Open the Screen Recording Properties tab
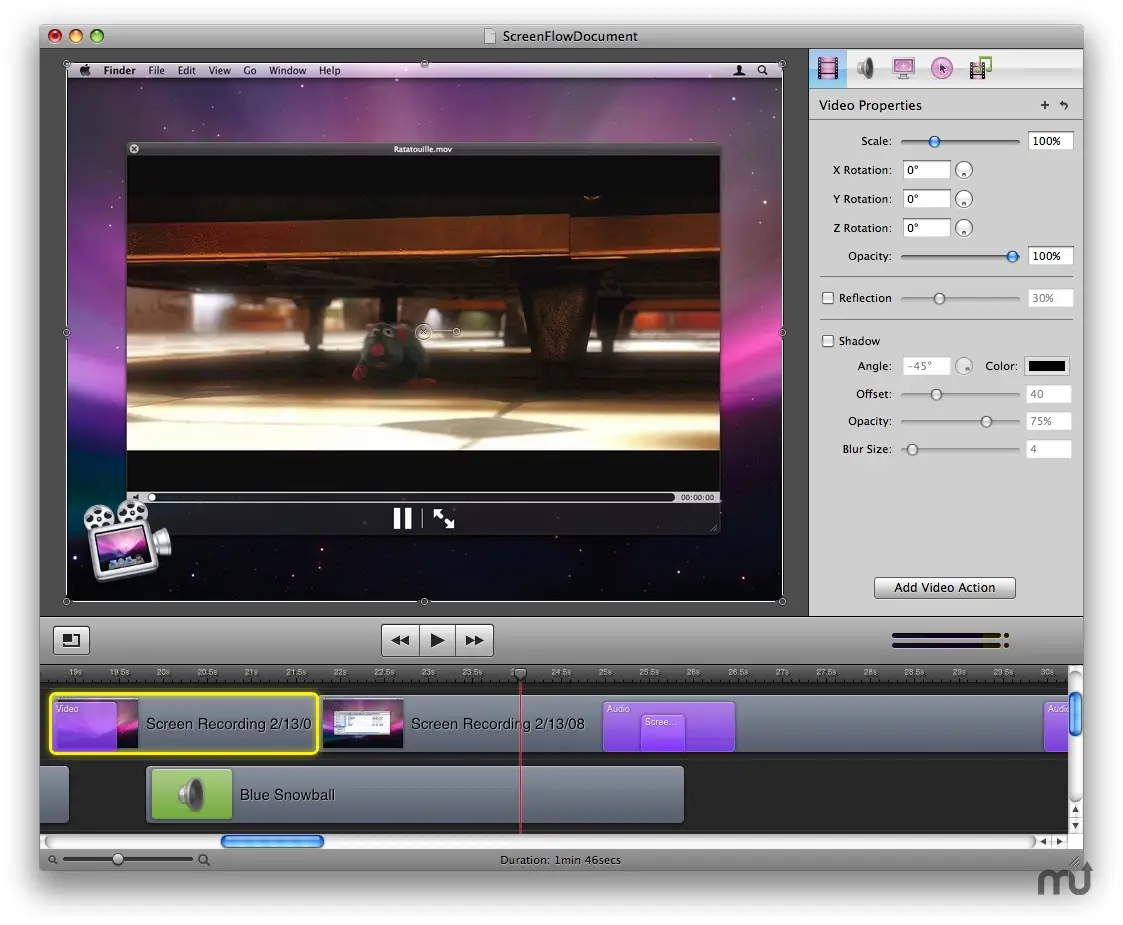This screenshot has width=1123, height=925. 903,69
